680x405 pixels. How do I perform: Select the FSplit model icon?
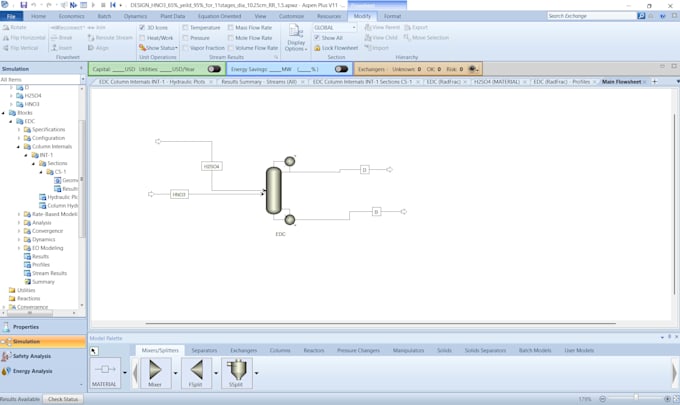pyautogui.click(x=196, y=372)
